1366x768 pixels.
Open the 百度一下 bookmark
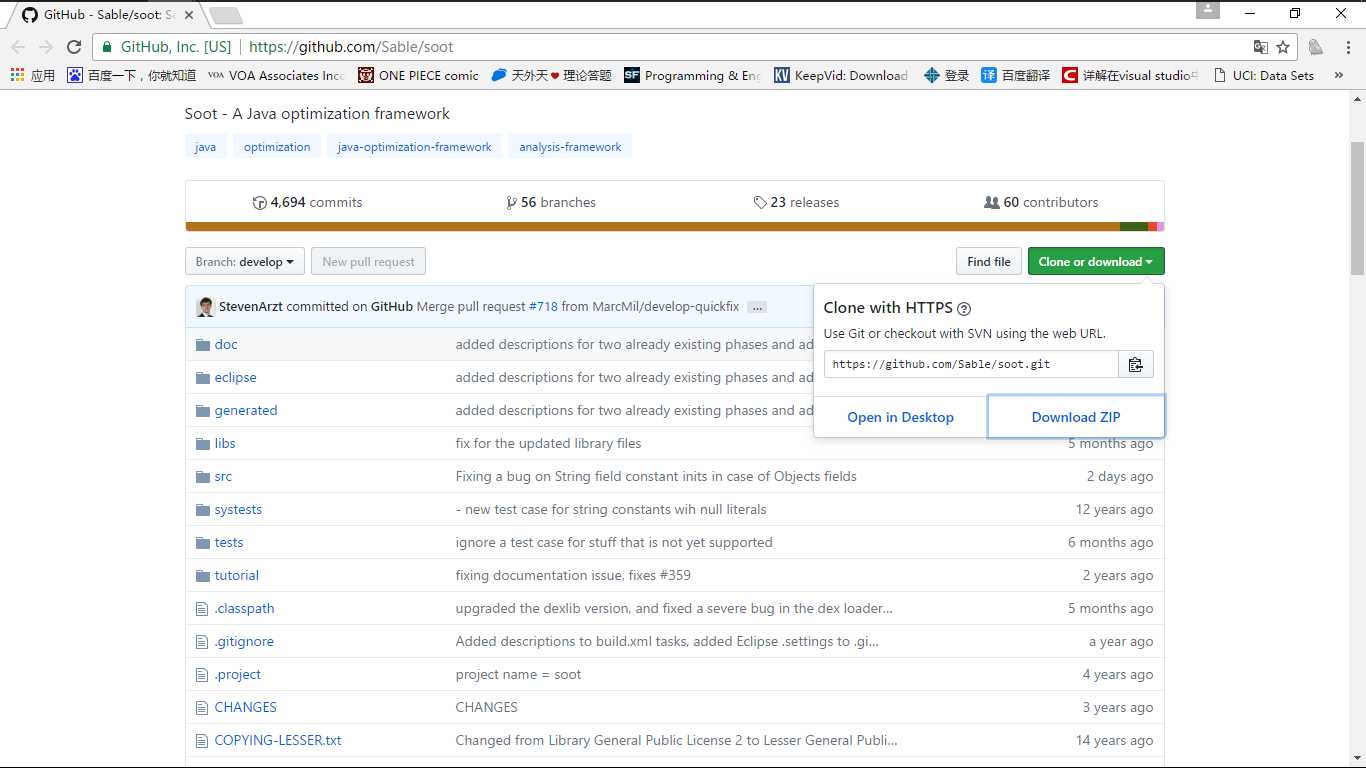[x=131, y=75]
